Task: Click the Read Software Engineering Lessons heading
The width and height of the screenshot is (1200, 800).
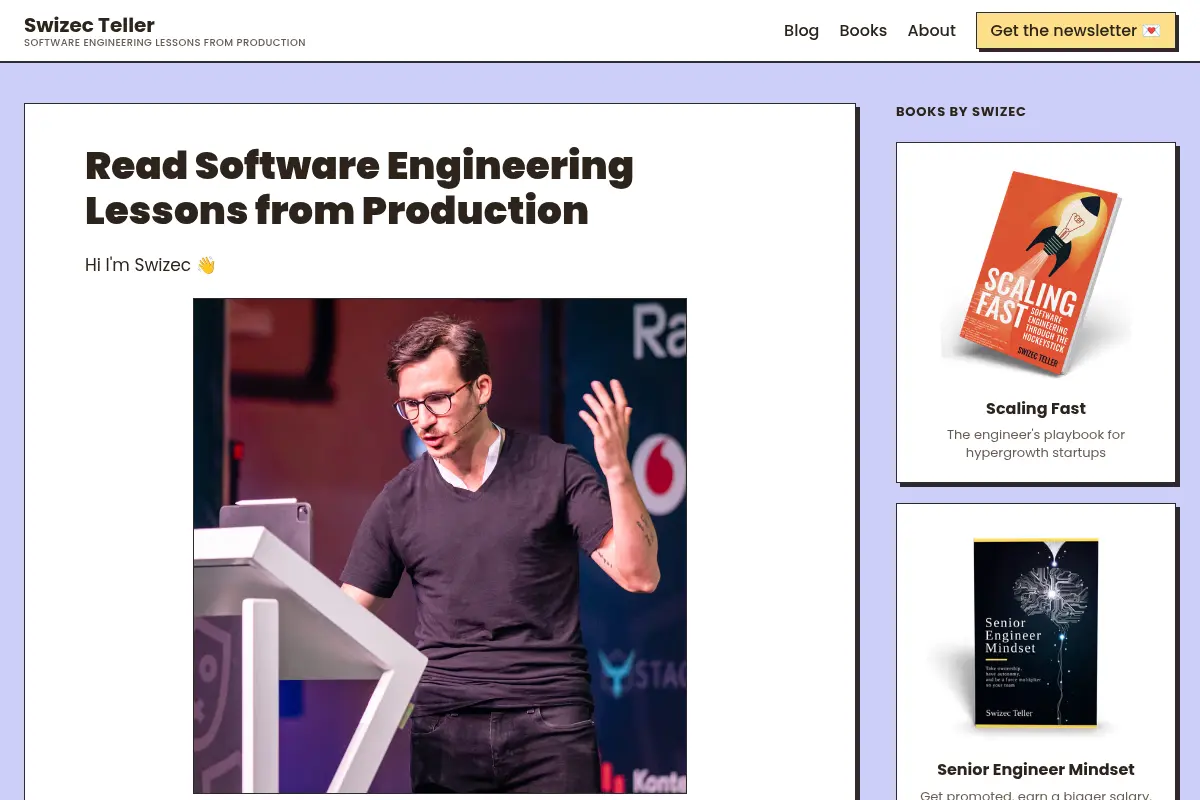Action: click(x=360, y=188)
